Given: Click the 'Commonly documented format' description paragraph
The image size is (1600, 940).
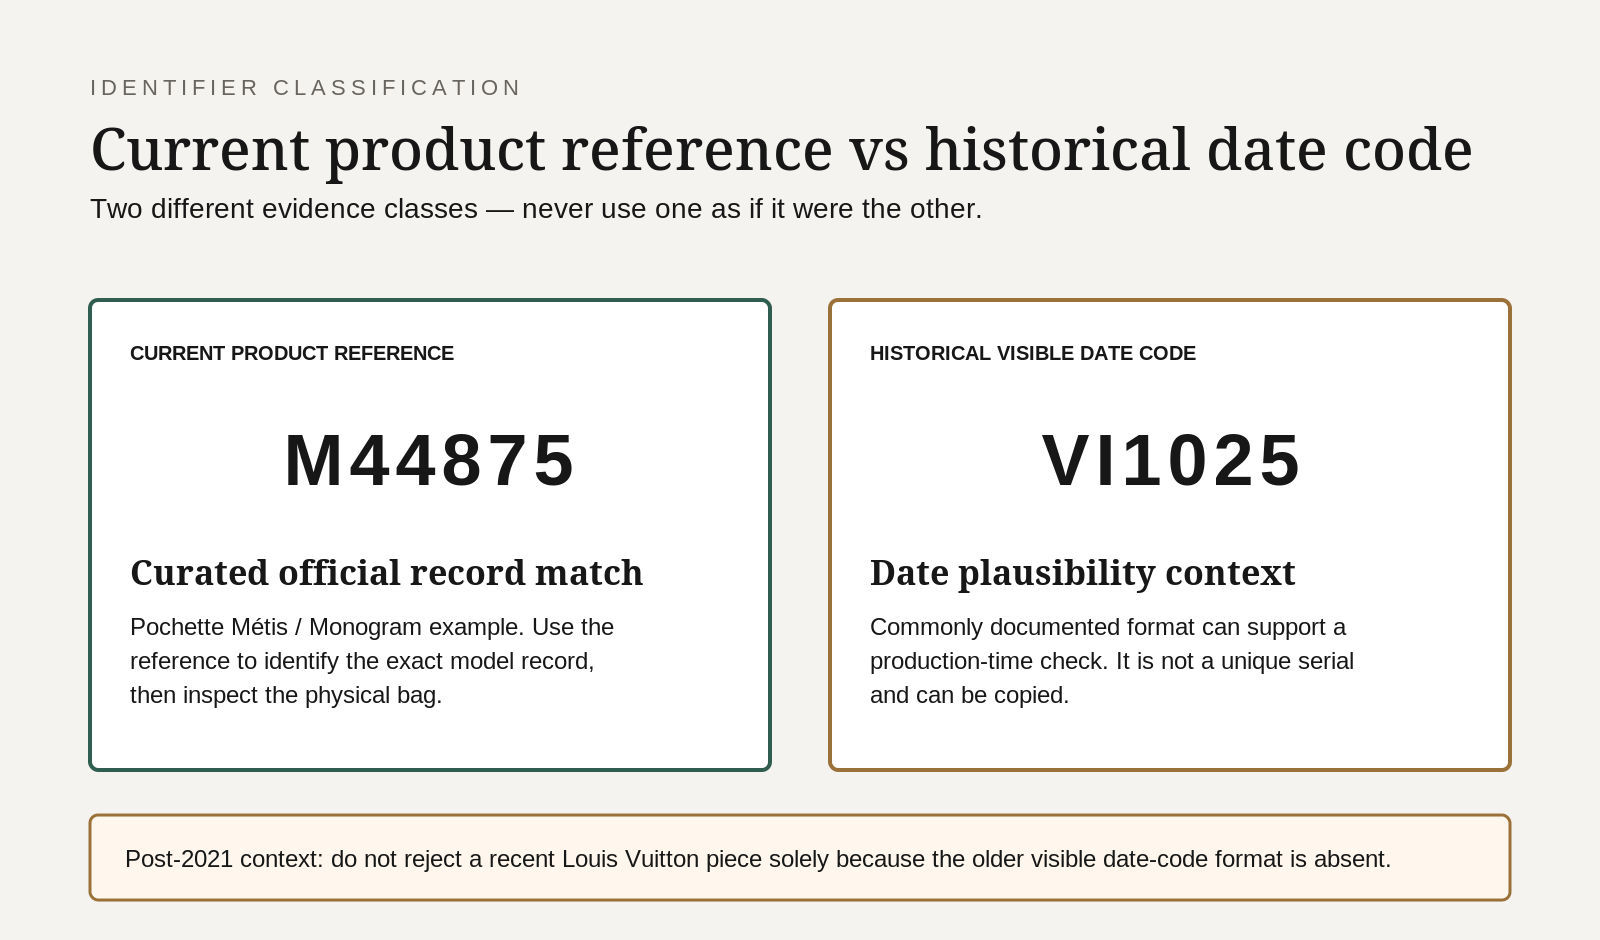Looking at the screenshot, I should click(x=1112, y=661).
